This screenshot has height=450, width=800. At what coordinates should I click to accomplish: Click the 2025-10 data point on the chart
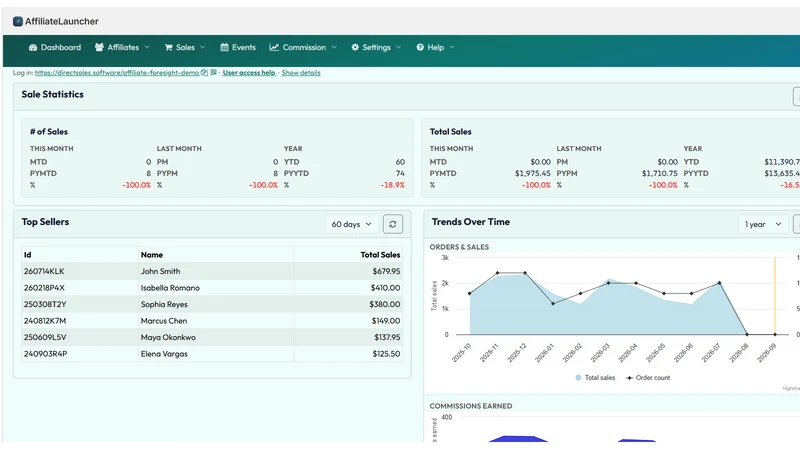470,293
